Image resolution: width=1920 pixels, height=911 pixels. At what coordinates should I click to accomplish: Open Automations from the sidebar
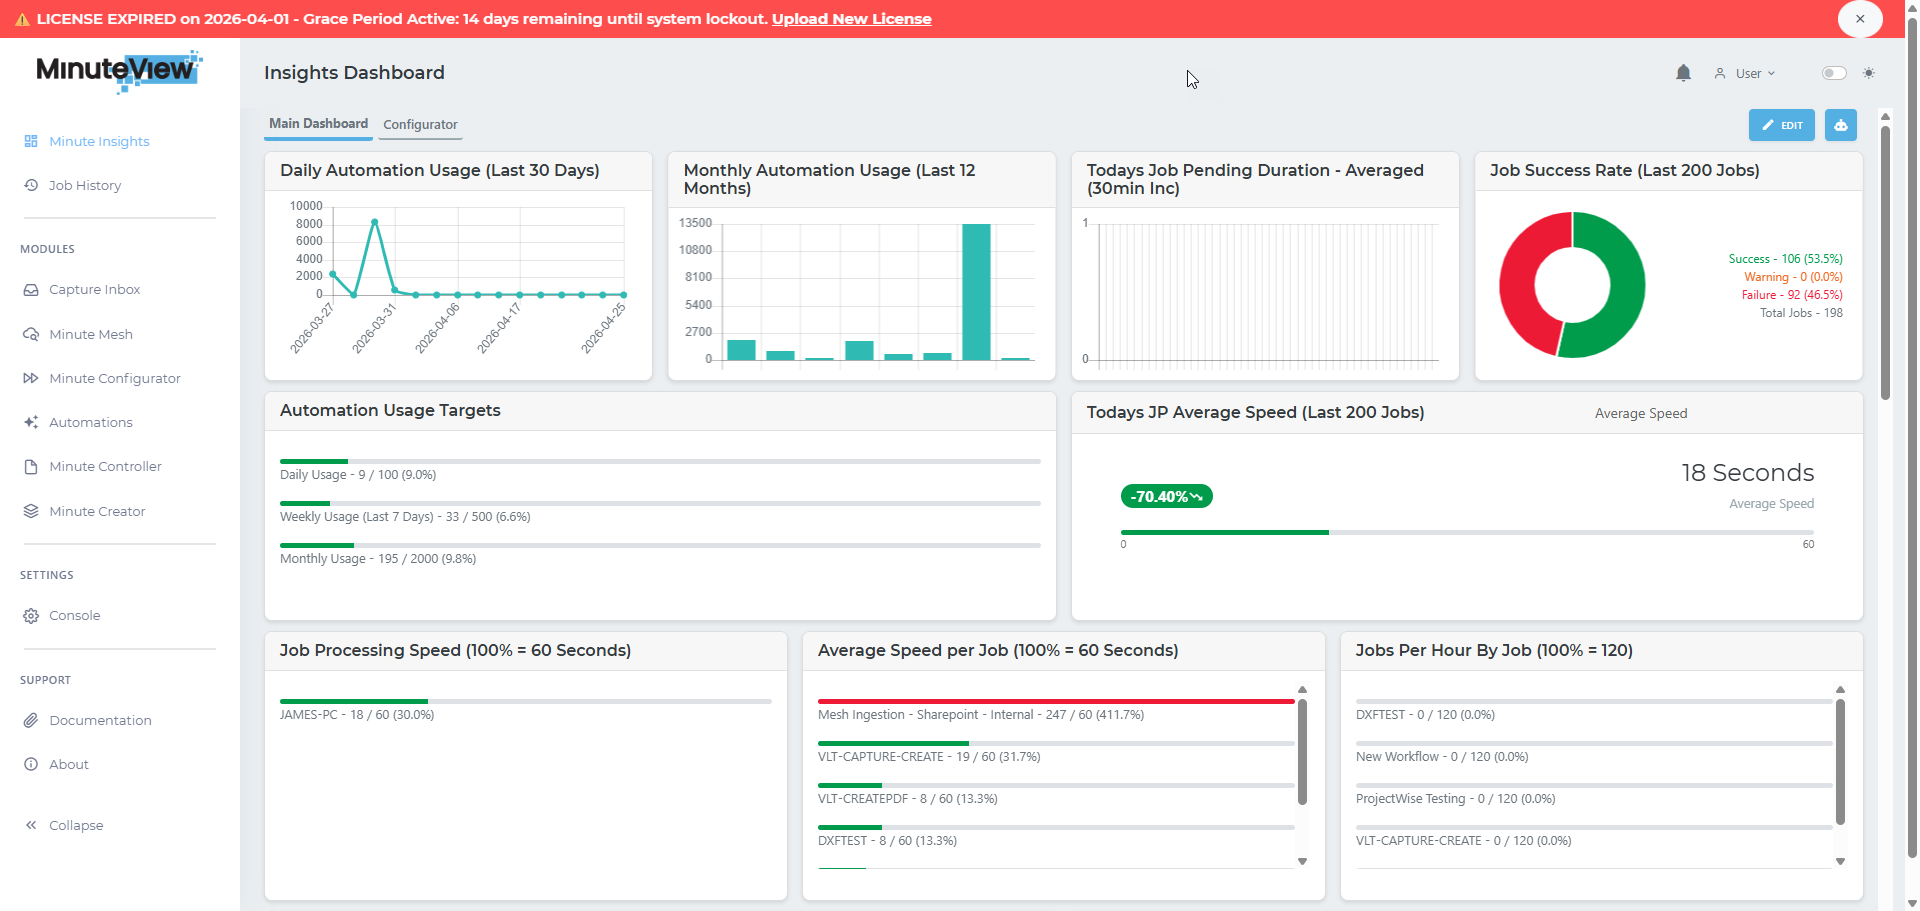click(x=90, y=422)
